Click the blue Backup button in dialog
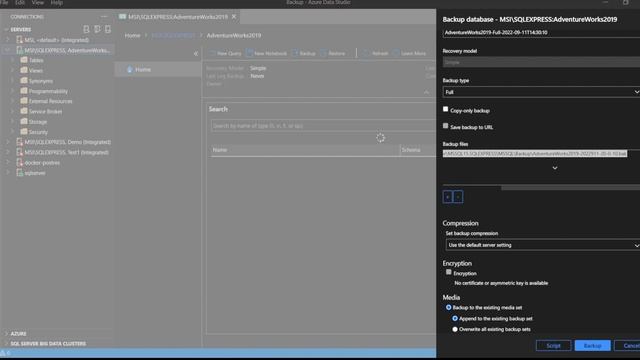640x360 pixels. (x=592, y=345)
